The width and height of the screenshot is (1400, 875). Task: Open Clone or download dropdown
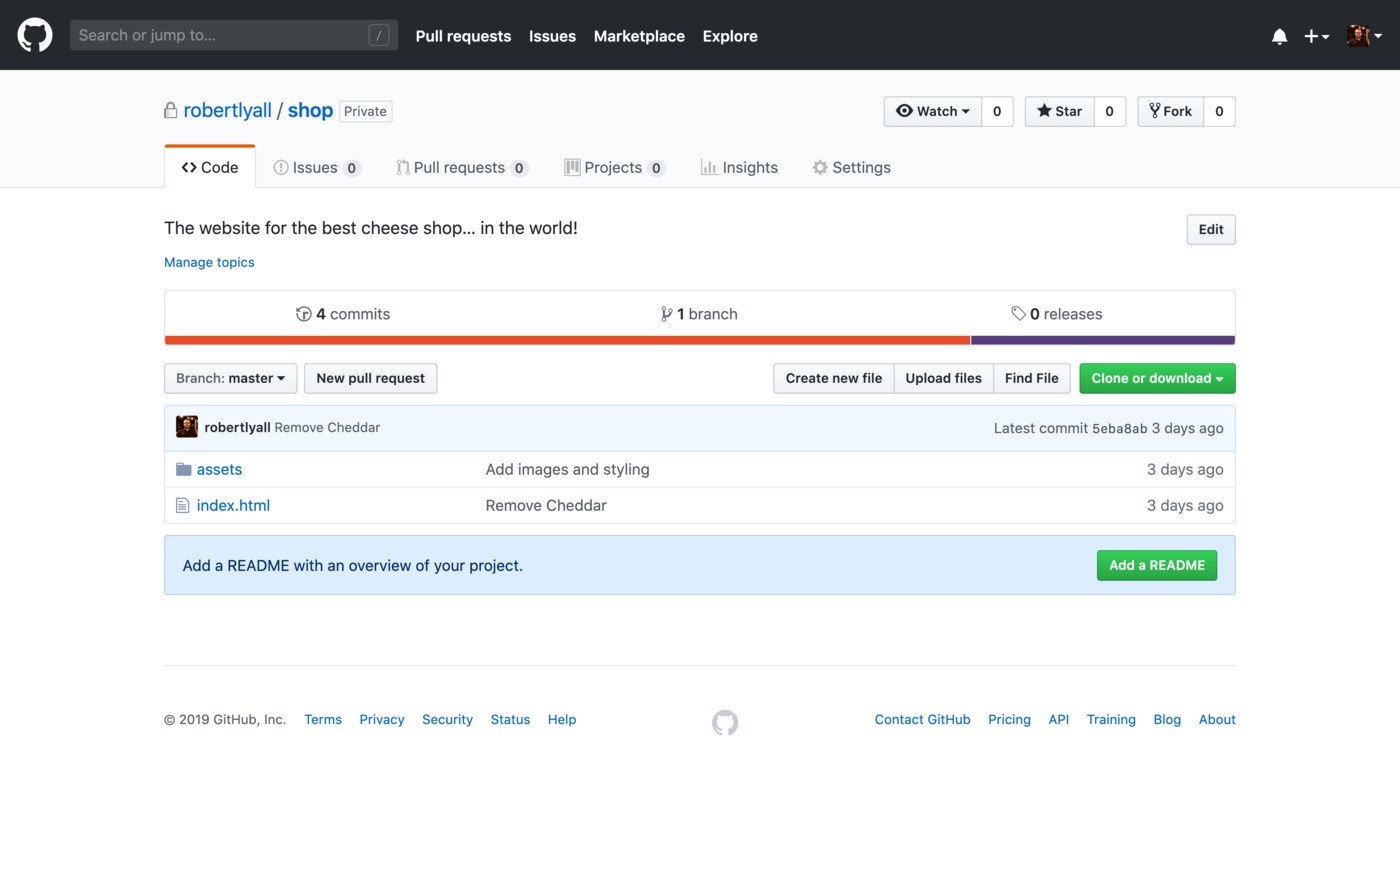[x=1157, y=378]
